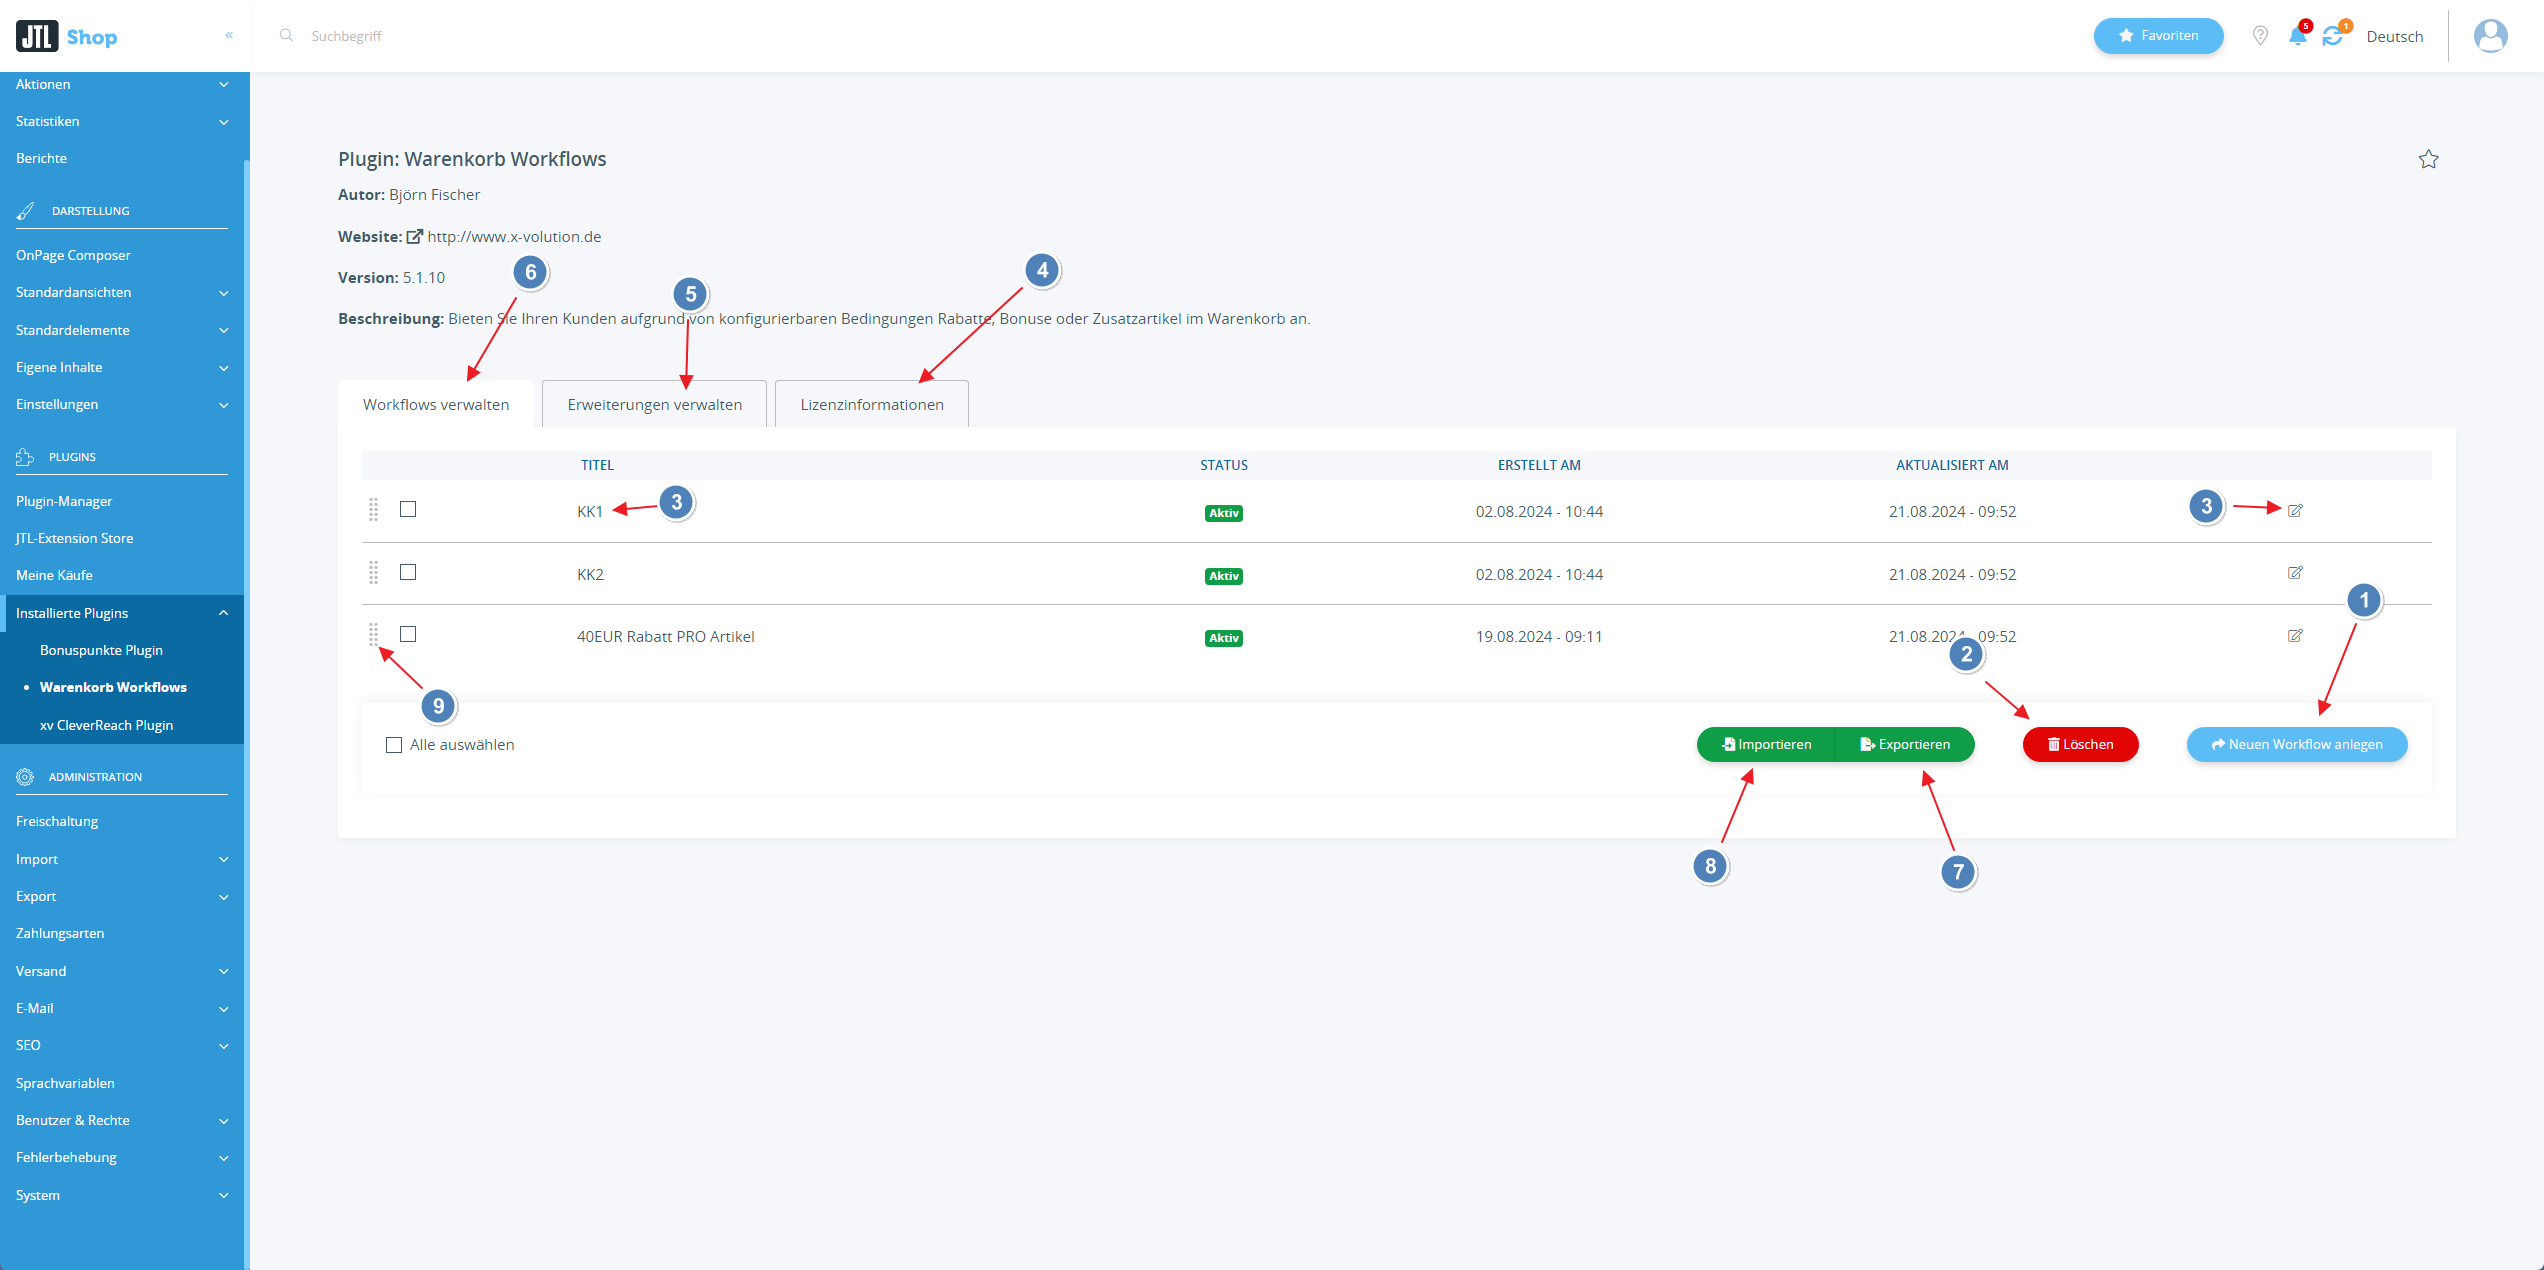Click the Aktiv status badge for KK1
Image resolution: width=2544 pixels, height=1270 pixels.
[1224, 513]
